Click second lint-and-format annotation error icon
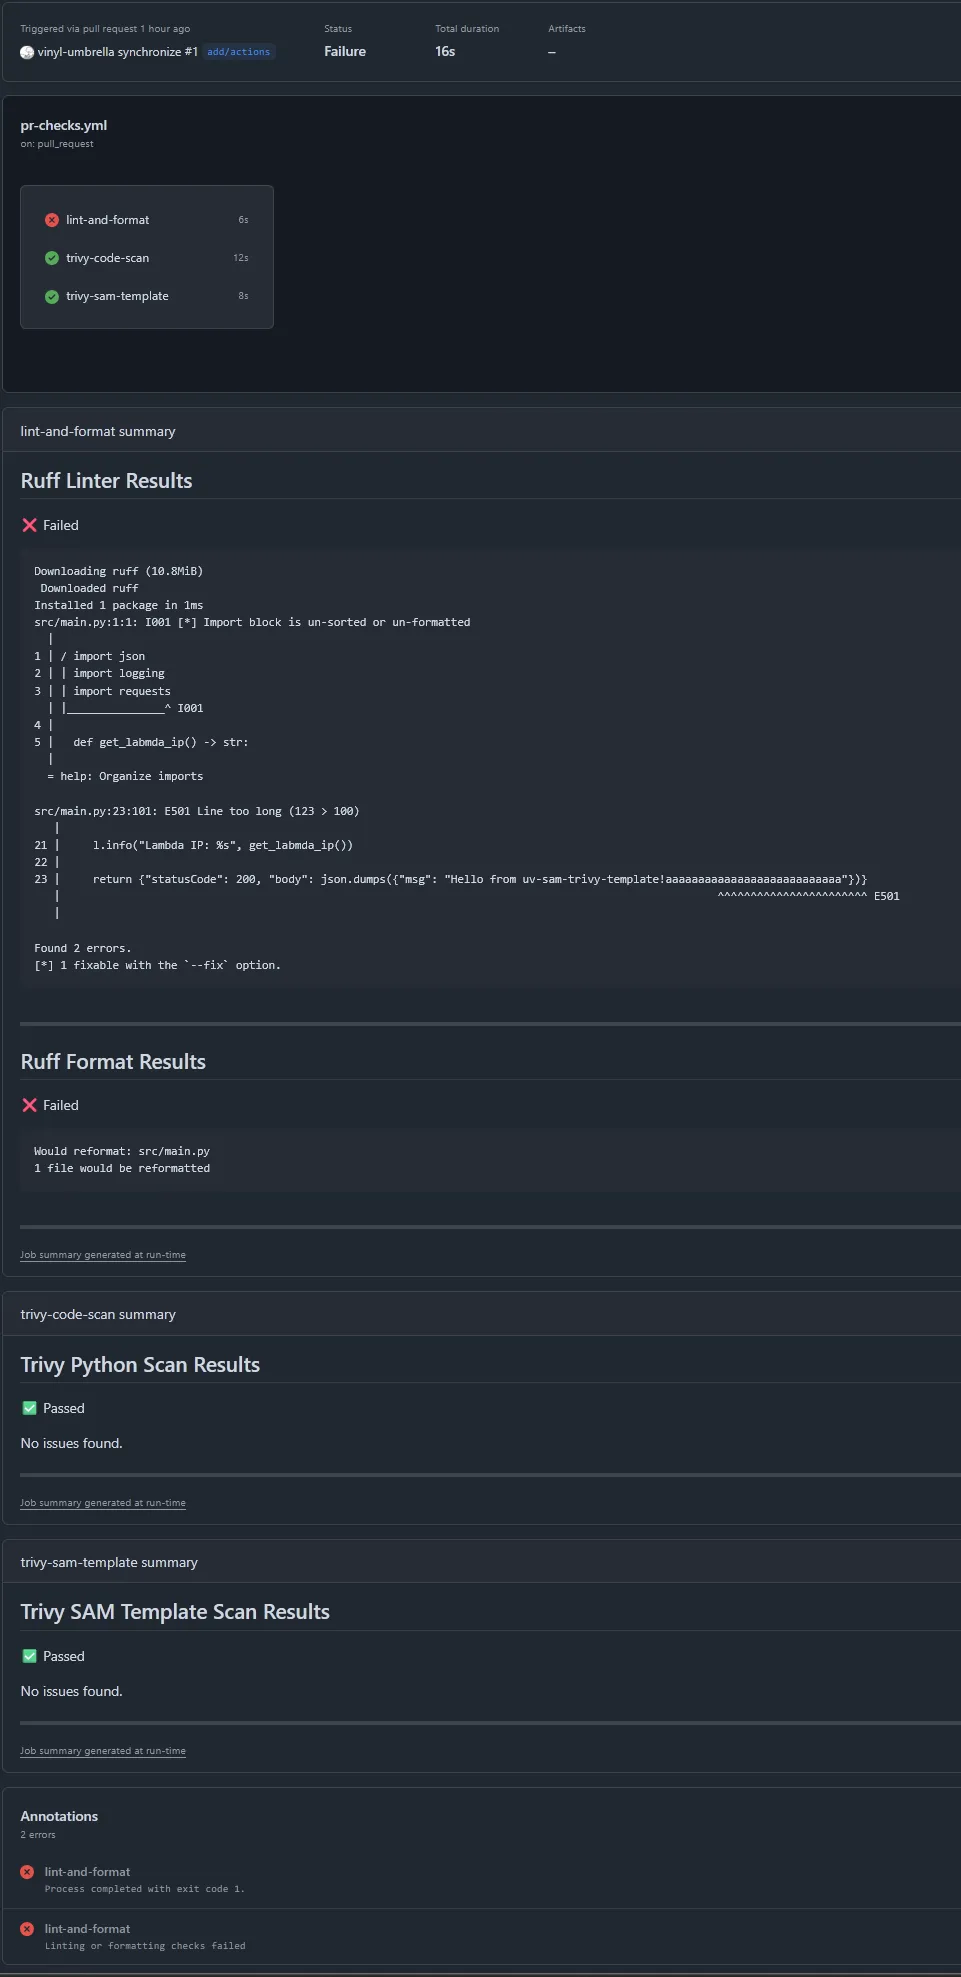 coord(27,1929)
